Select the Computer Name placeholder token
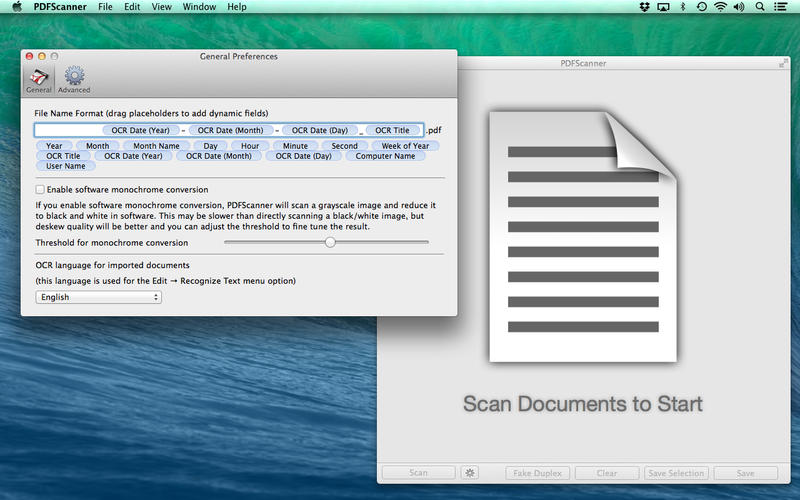Viewport: 800px width, 500px height. click(x=385, y=156)
